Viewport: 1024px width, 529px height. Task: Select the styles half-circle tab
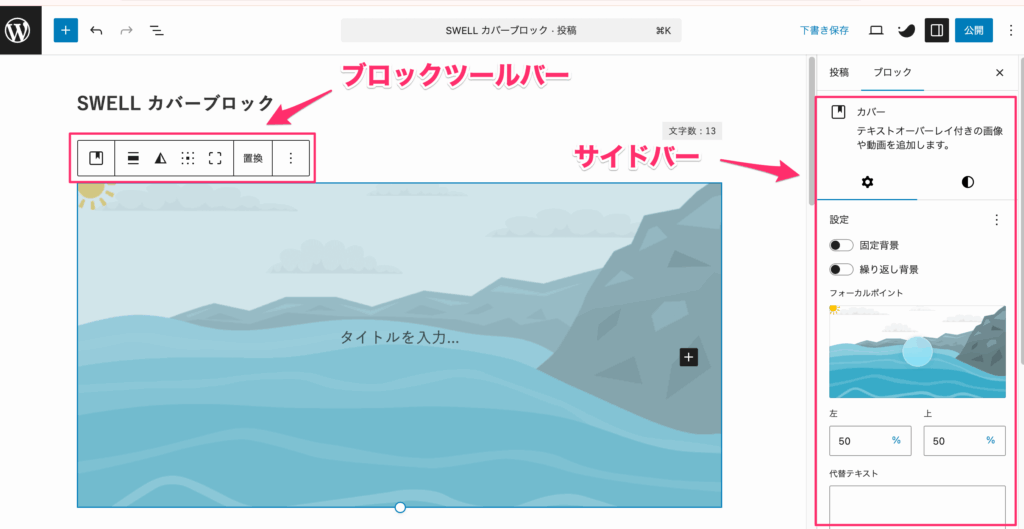968,182
